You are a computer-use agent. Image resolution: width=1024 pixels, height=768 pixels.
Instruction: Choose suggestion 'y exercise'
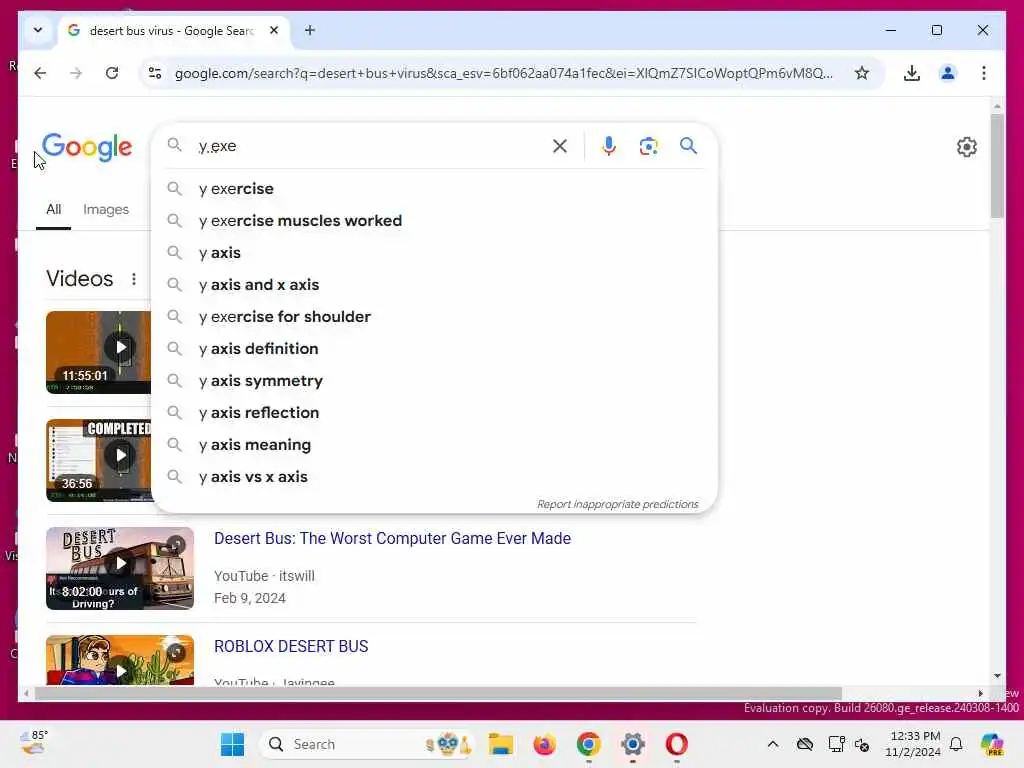[434, 189]
